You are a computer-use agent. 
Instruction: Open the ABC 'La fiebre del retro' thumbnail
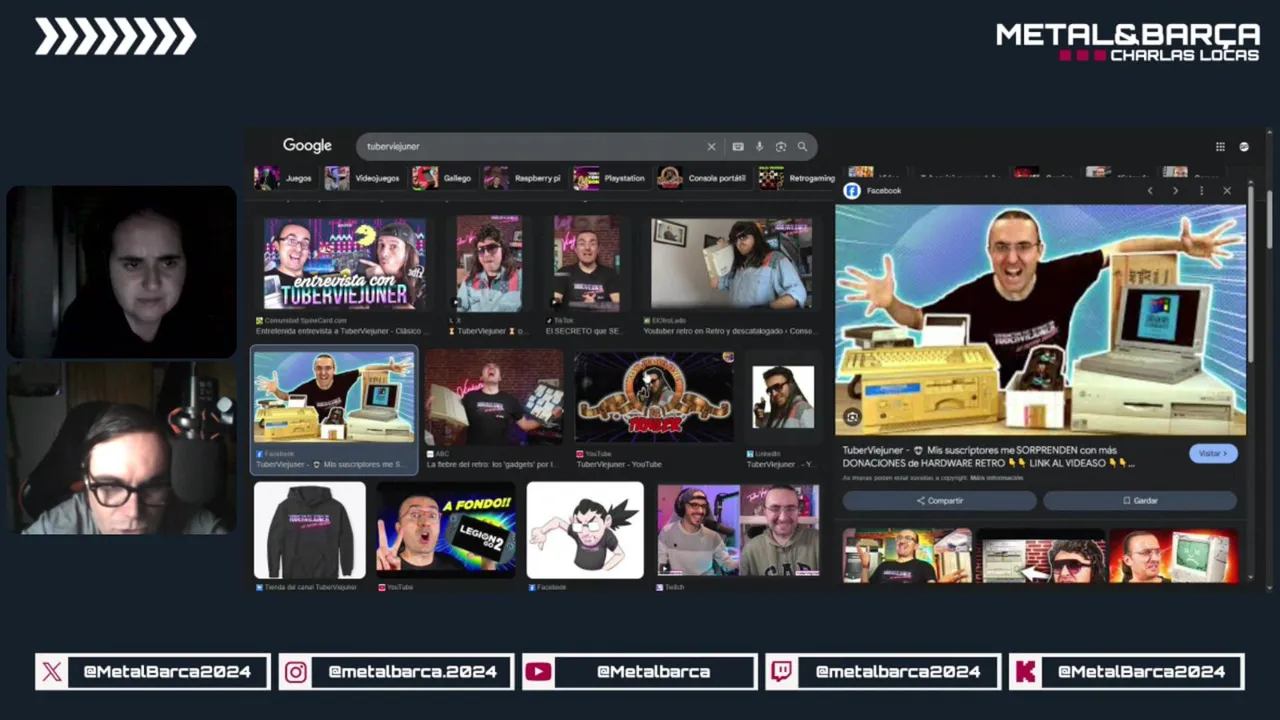(x=494, y=397)
